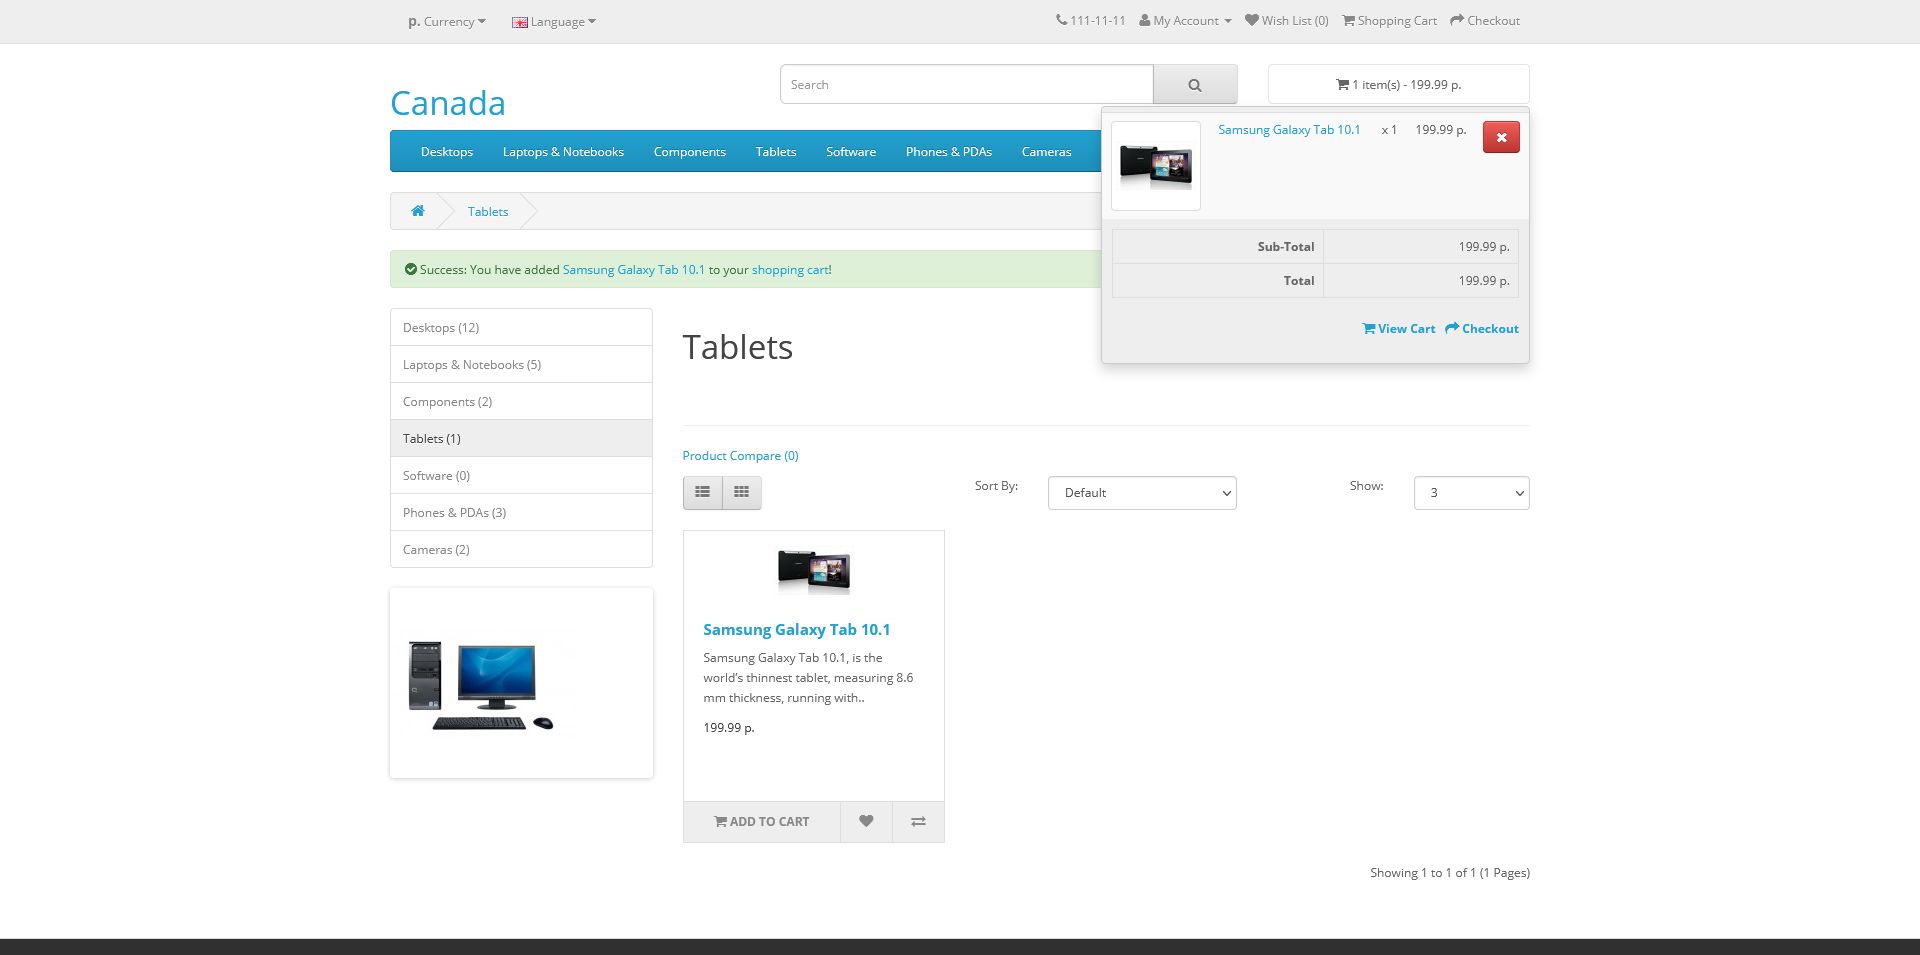Click Checkout in cart dropdown
This screenshot has height=955, width=1920.
coord(1482,329)
